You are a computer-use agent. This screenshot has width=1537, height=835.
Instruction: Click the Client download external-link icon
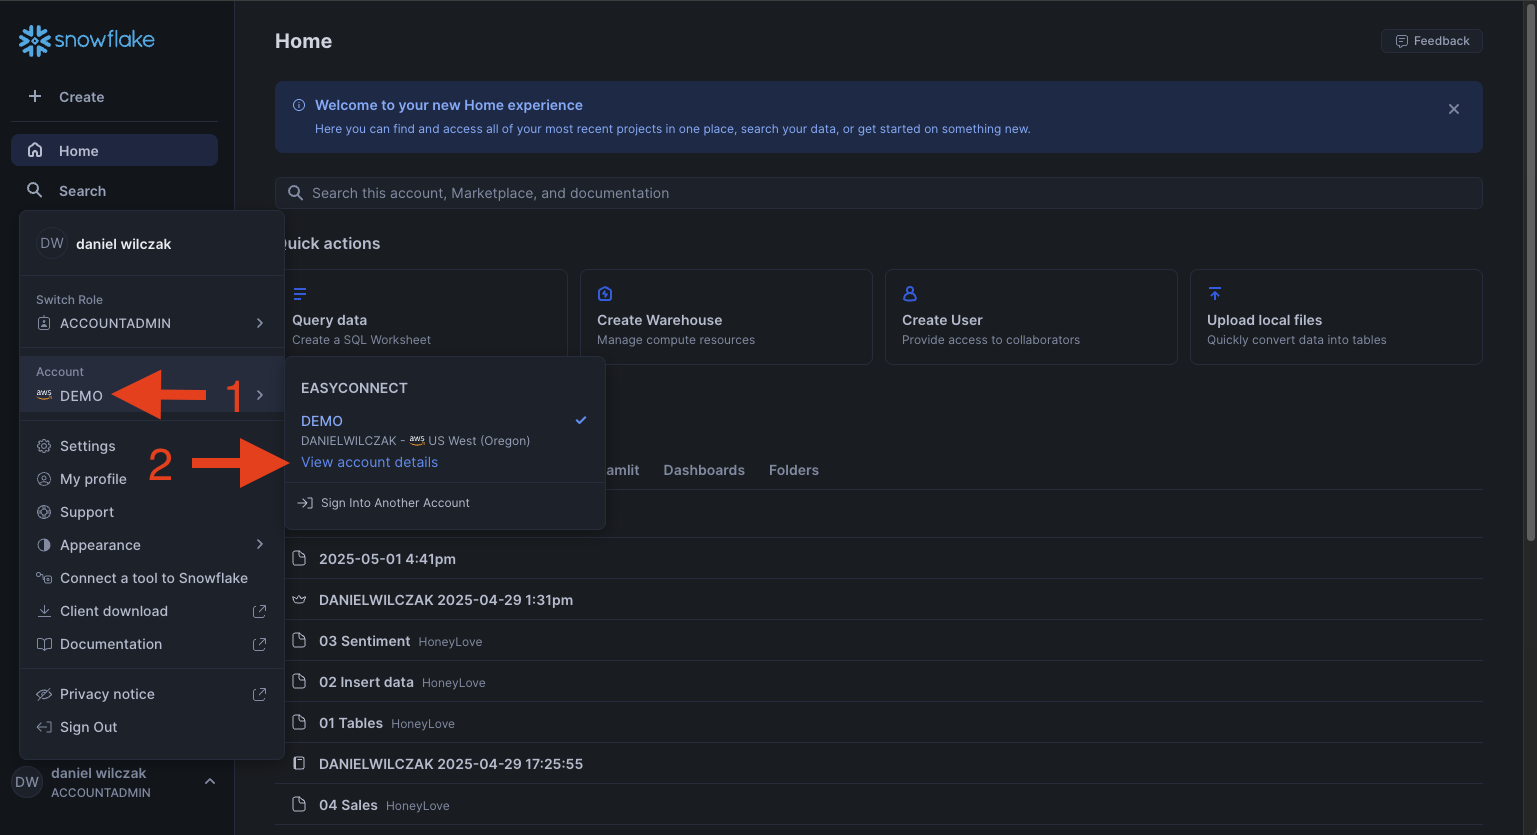259,611
